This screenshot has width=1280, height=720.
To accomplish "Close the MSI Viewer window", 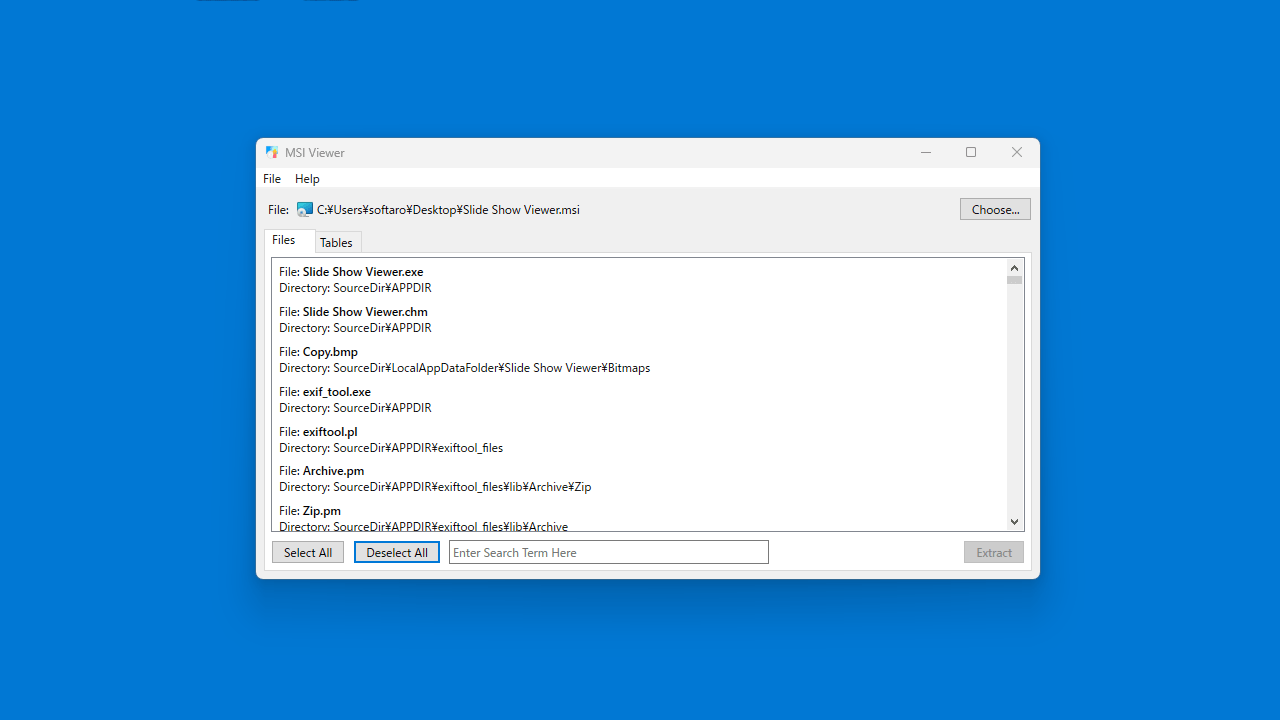I will point(1017,153).
